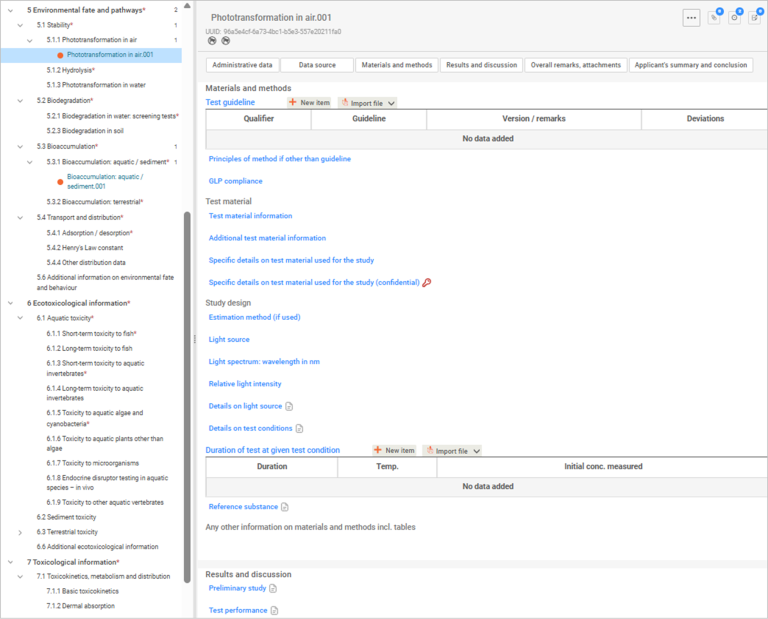768x619 pixels.
Task: Add New item to Duration of test table
Action: 394,450
